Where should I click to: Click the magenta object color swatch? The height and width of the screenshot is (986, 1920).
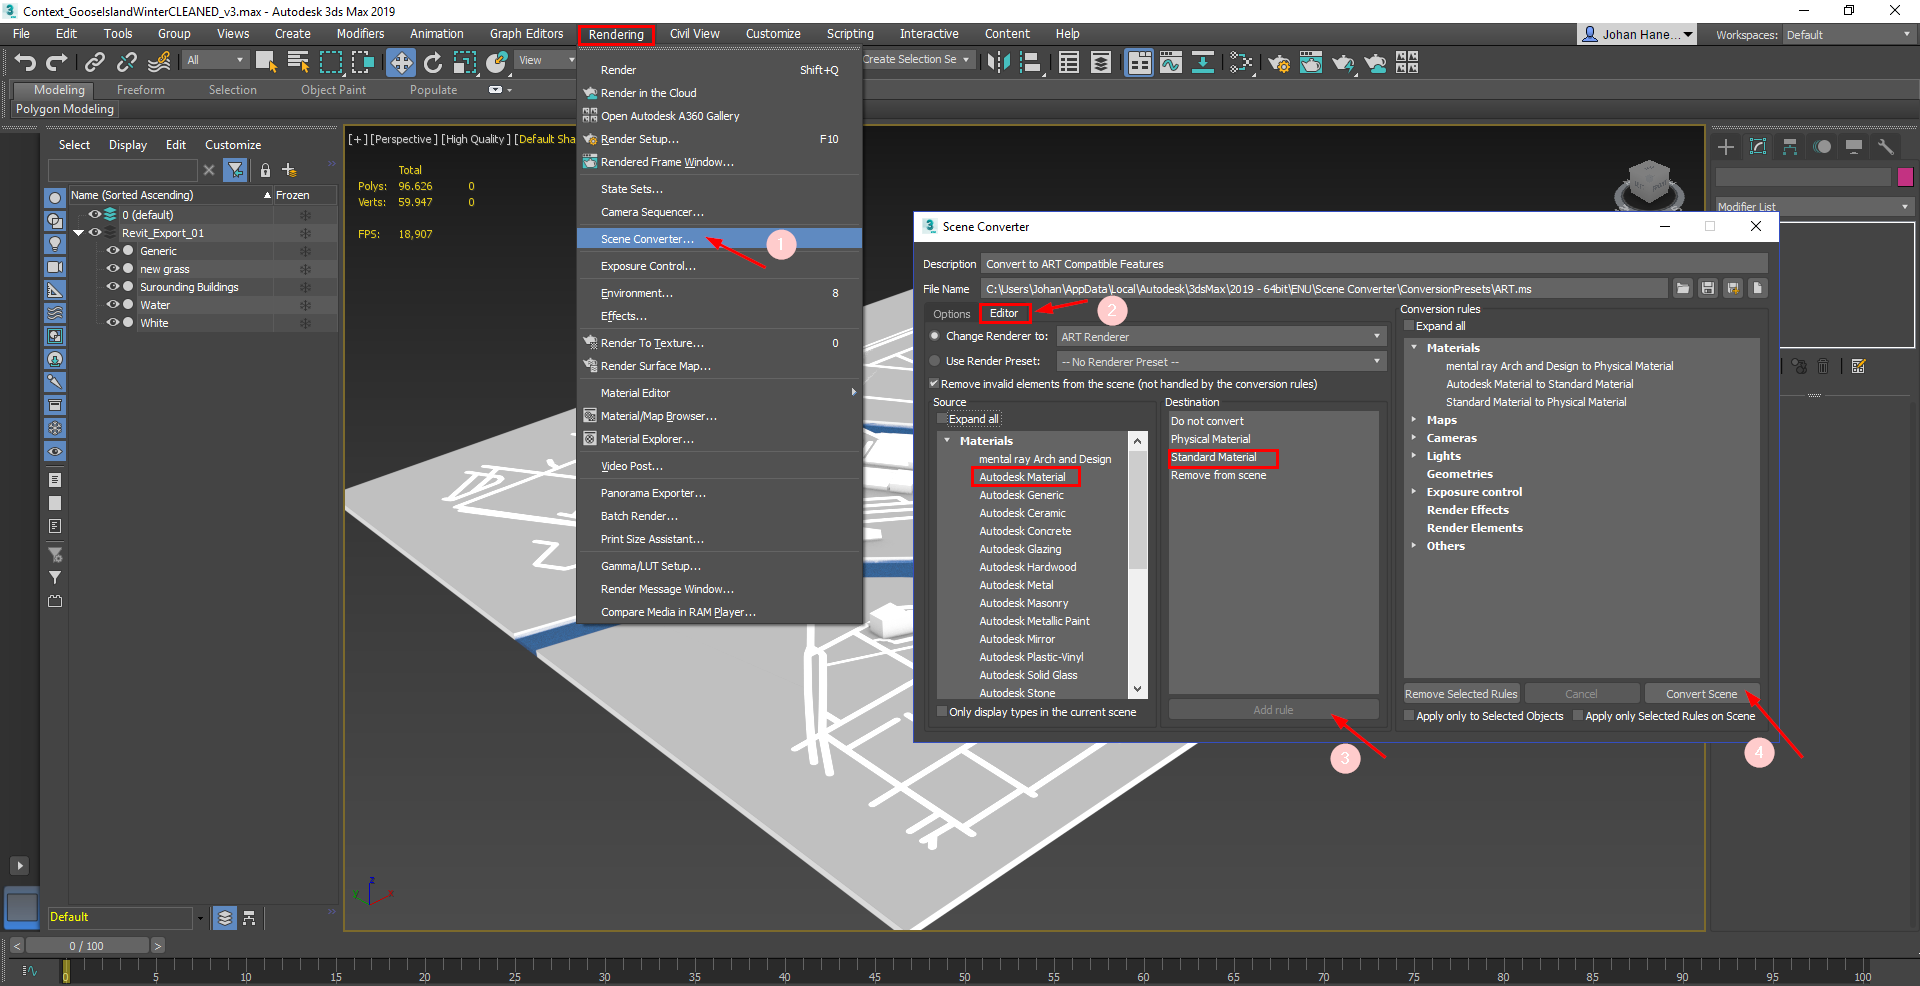click(x=1905, y=177)
